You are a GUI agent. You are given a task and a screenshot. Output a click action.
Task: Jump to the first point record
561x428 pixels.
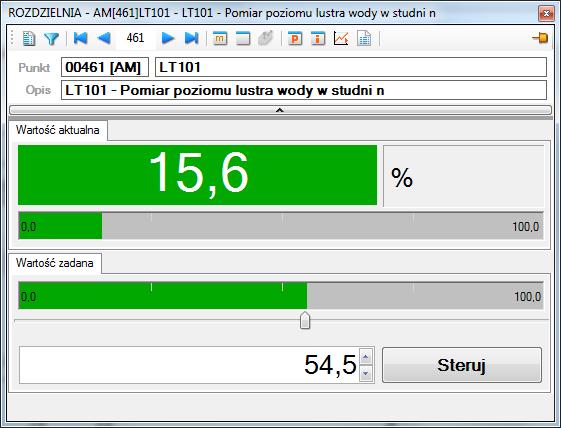pos(81,38)
